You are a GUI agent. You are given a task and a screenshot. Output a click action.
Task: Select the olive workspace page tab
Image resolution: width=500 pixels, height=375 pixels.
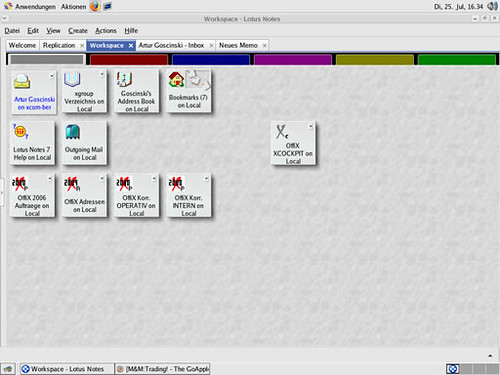point(375,60)
